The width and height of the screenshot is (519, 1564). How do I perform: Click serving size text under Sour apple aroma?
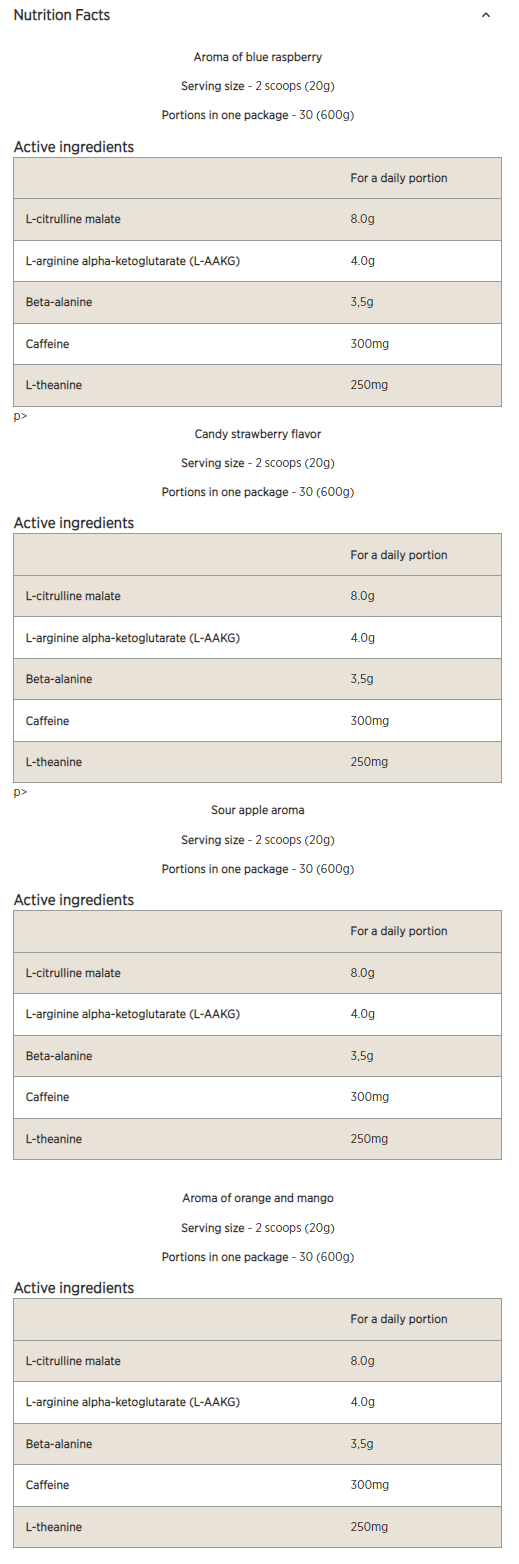258,840
